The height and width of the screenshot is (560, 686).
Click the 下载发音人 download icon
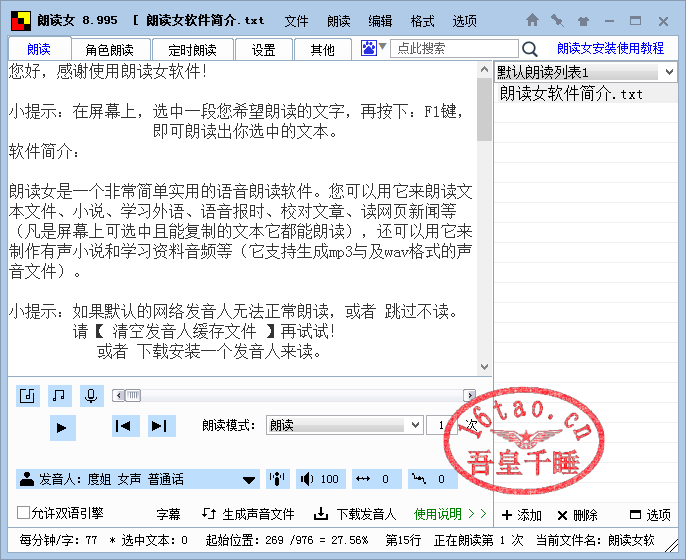pyautogui.click(x=321, y=514)
